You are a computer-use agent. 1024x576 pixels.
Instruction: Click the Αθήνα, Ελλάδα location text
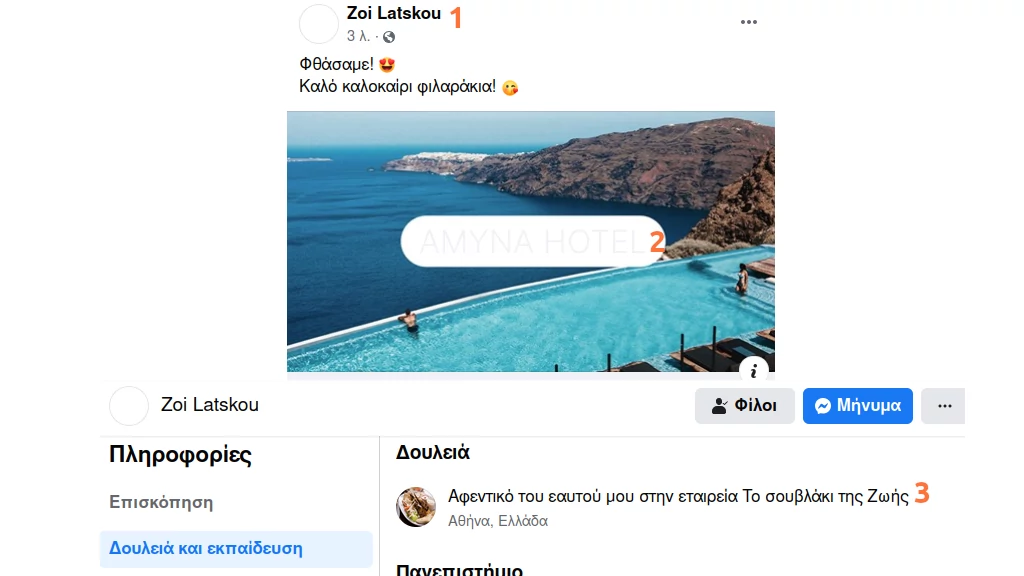498,521
